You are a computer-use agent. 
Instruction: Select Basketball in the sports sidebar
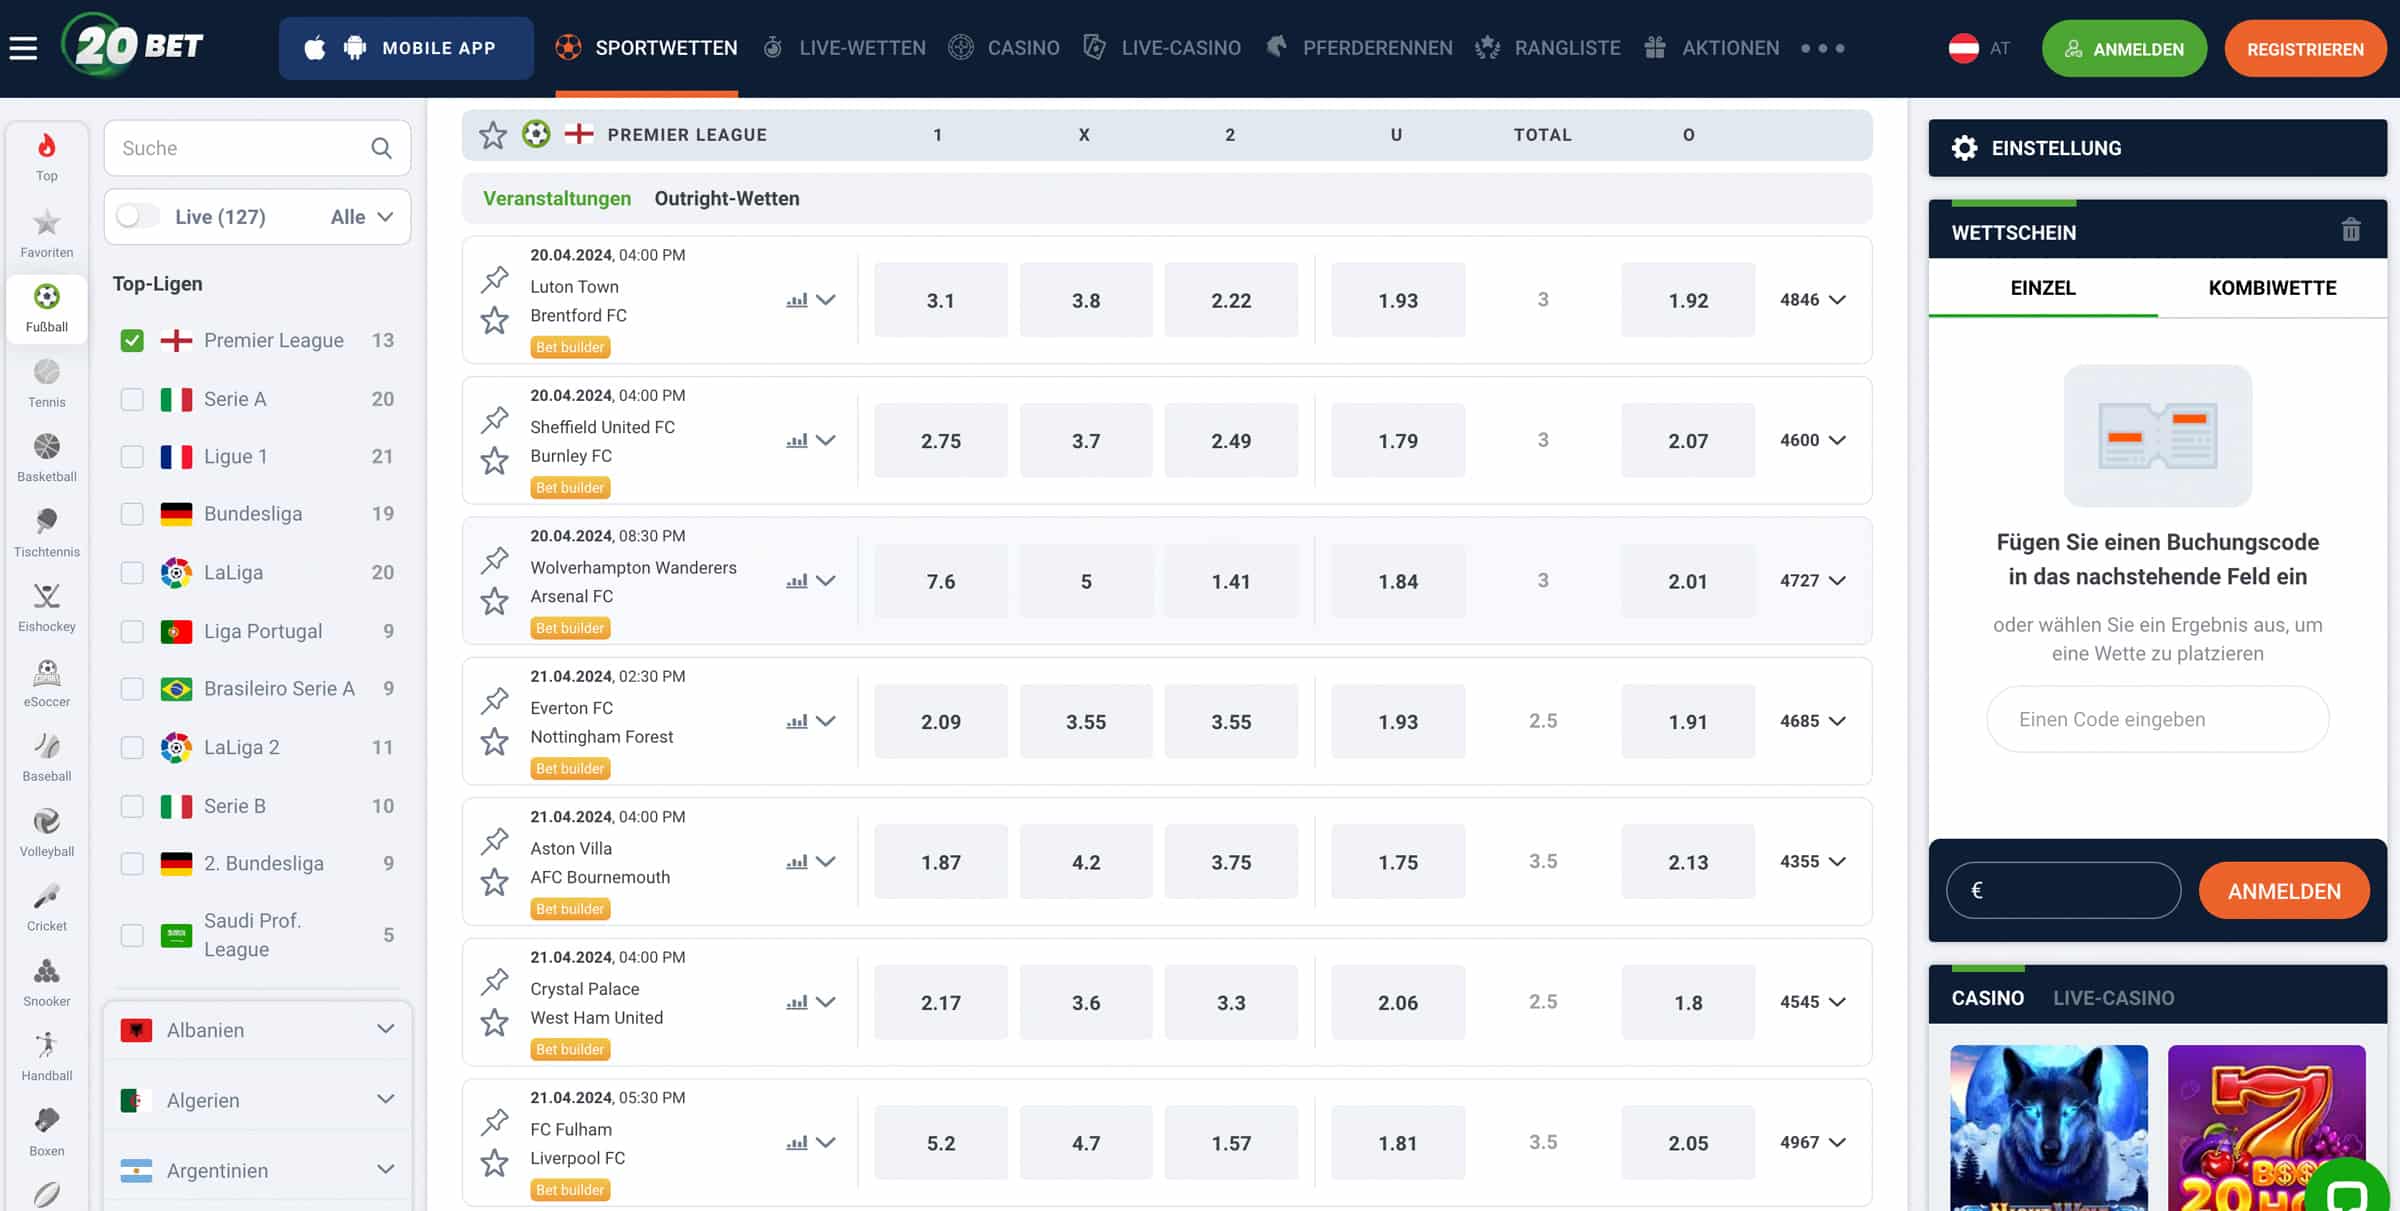pyautogui.click(x=47, y=458)
